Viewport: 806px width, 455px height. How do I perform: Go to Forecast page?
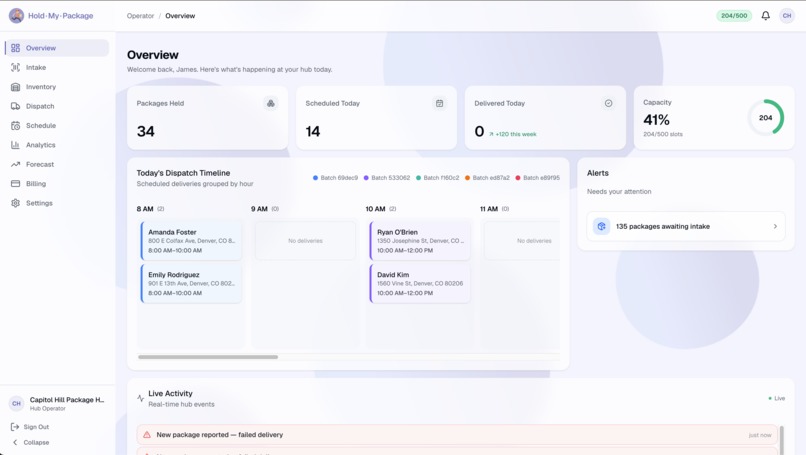(58, 165)
